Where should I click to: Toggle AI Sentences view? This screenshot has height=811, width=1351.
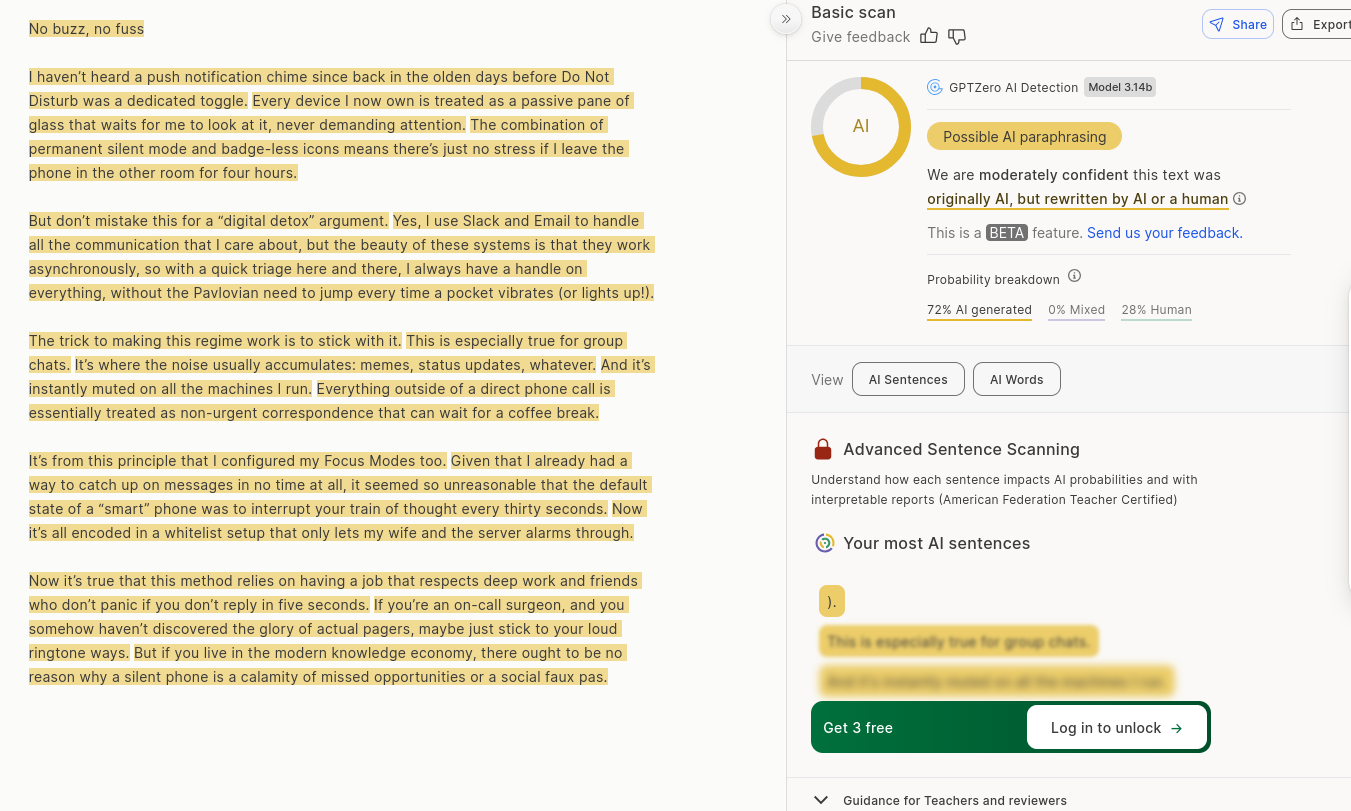tap(908, 380)
